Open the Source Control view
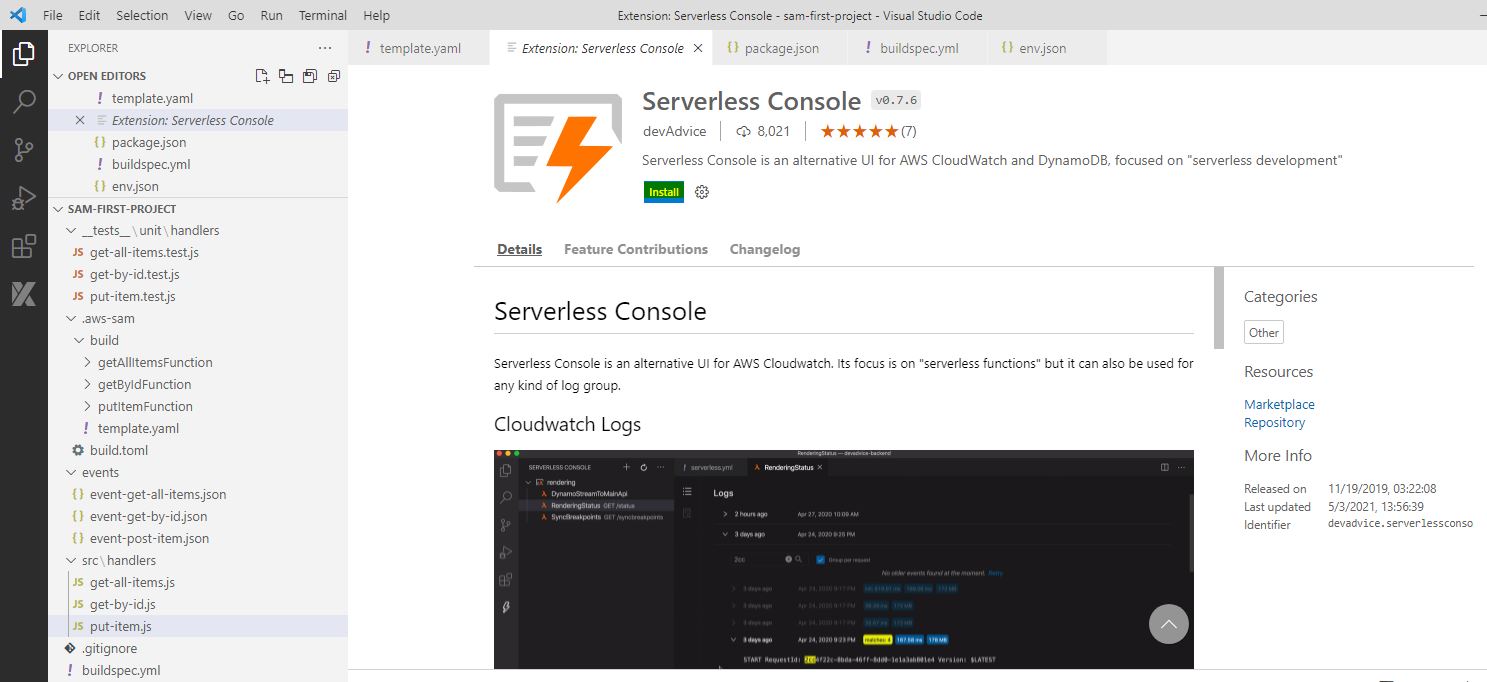 pos(24,150)
